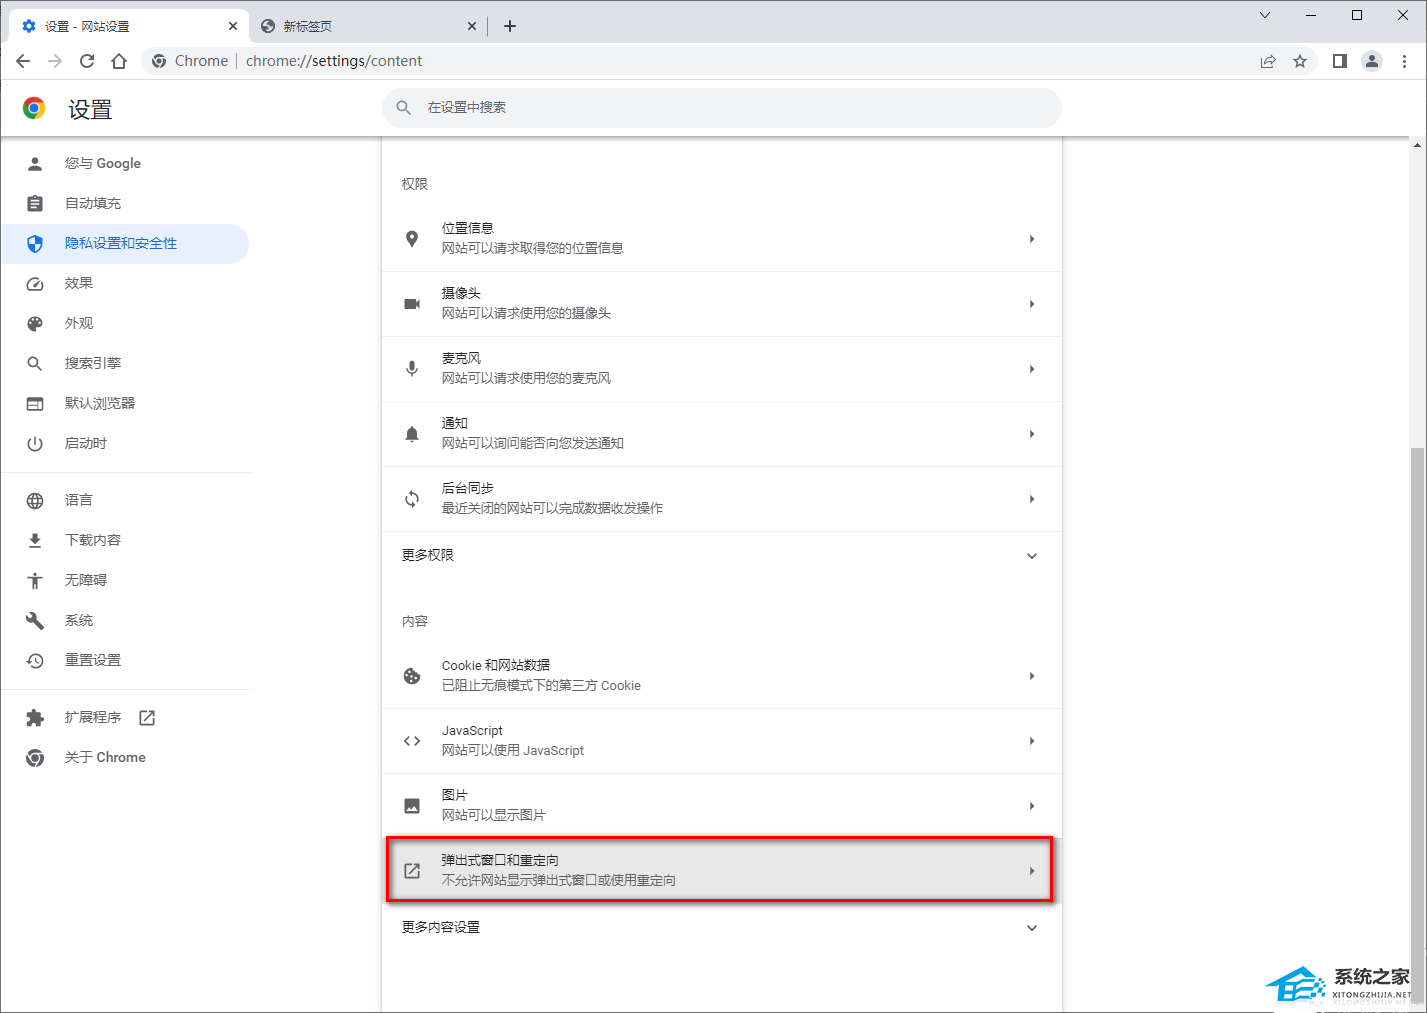Open Cookie 和网站数据 settings
This screenshot has height=1013, width=1427.
pyautogui.click(x=722, y=676)
